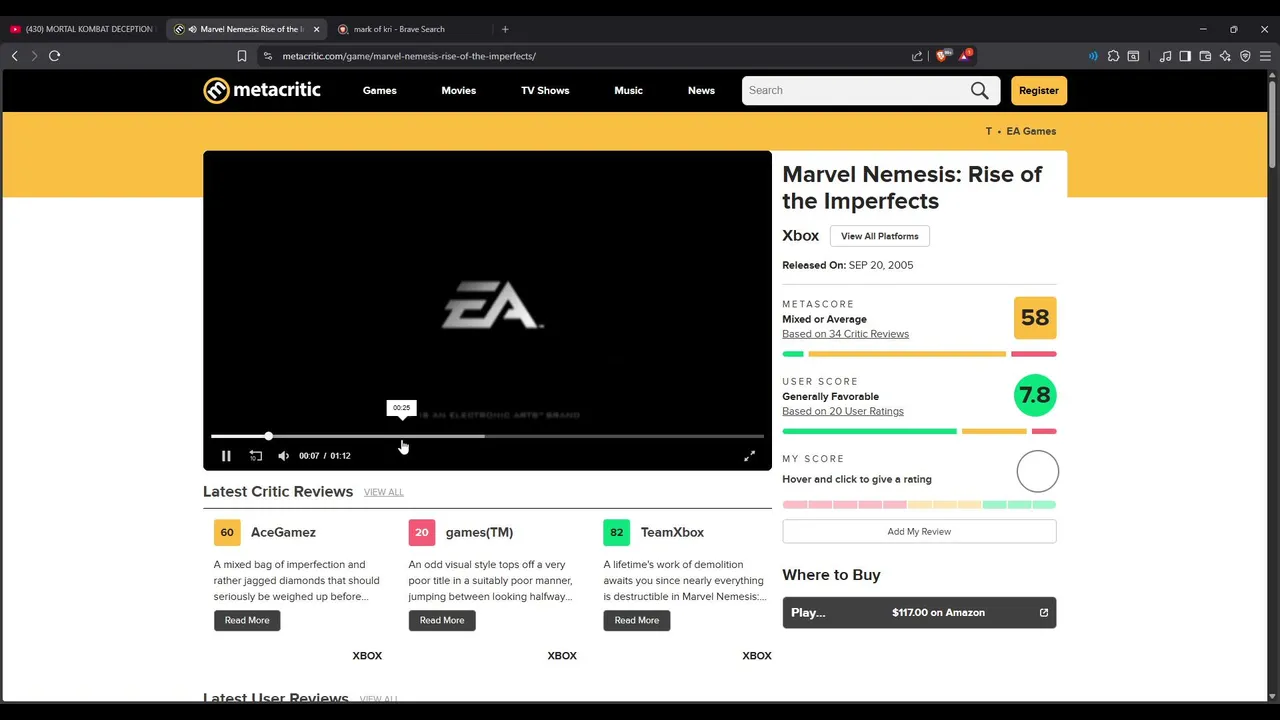Click the rewind icon in the video player

[x=256, y=456]
